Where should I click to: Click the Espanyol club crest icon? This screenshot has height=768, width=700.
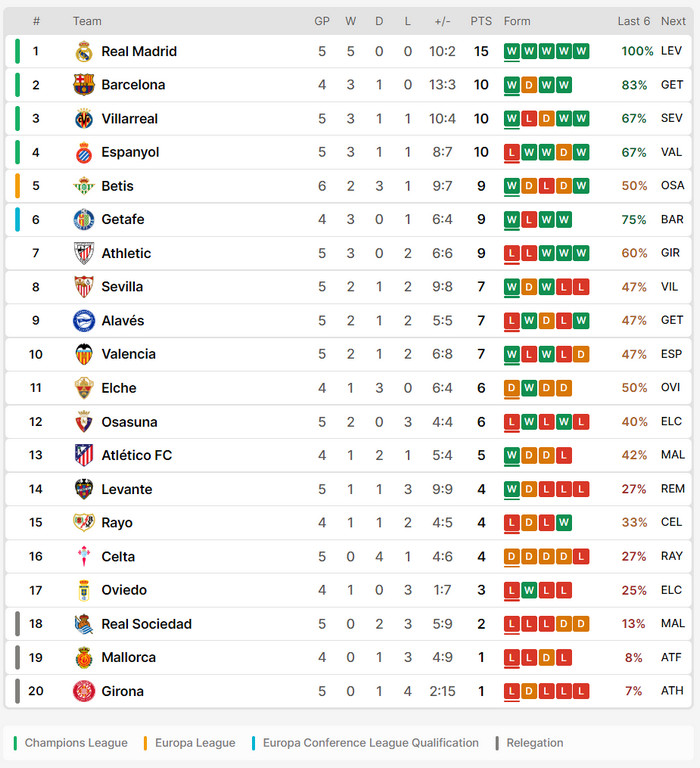click(x=84, y=152)
